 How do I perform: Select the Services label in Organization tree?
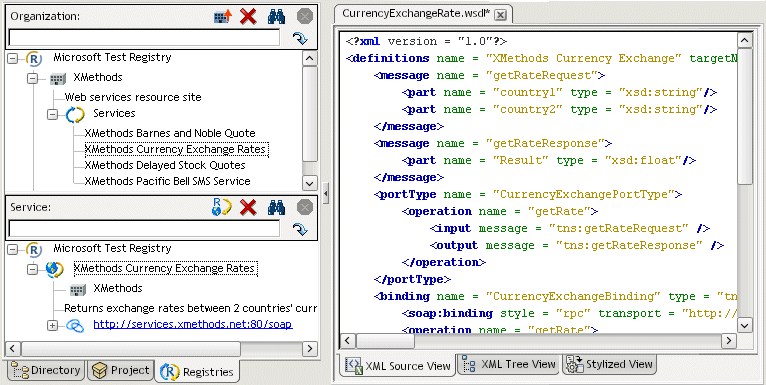click(x=114, y=113)
